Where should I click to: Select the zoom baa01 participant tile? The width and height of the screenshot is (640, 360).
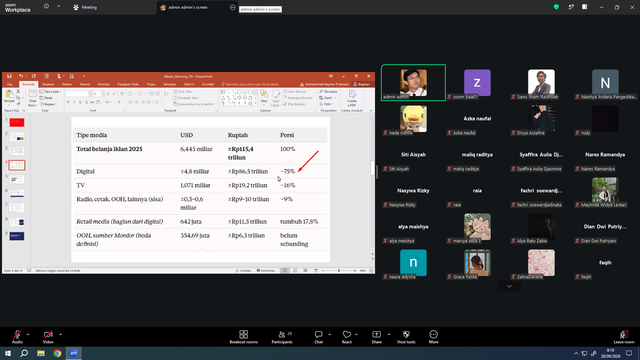[x=477, y=82]
